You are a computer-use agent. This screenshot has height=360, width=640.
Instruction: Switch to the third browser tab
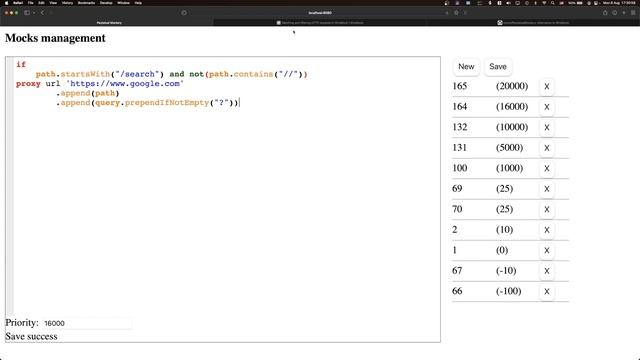click(533, 23)
